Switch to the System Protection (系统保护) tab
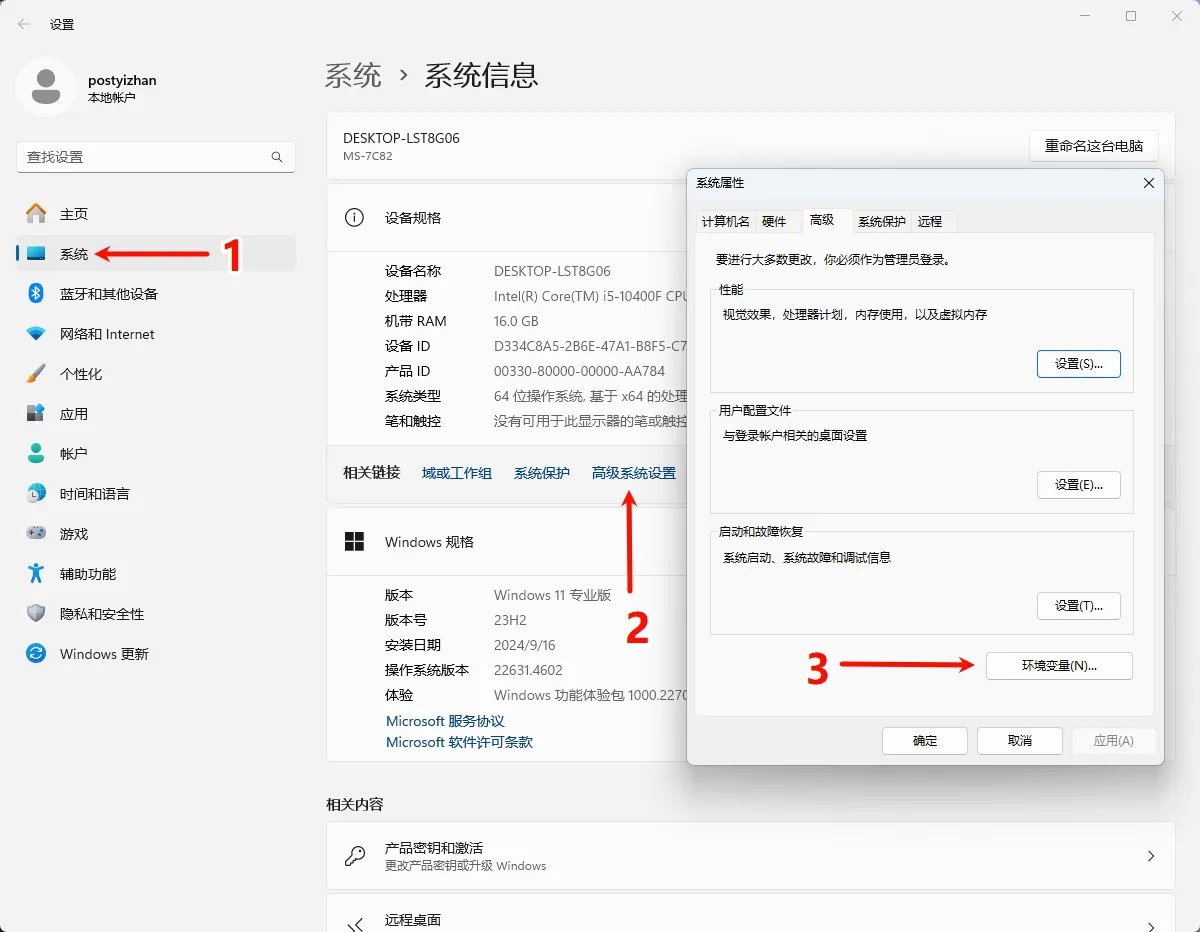This screenshot has width=1200, height=932. tap(881, 221)
